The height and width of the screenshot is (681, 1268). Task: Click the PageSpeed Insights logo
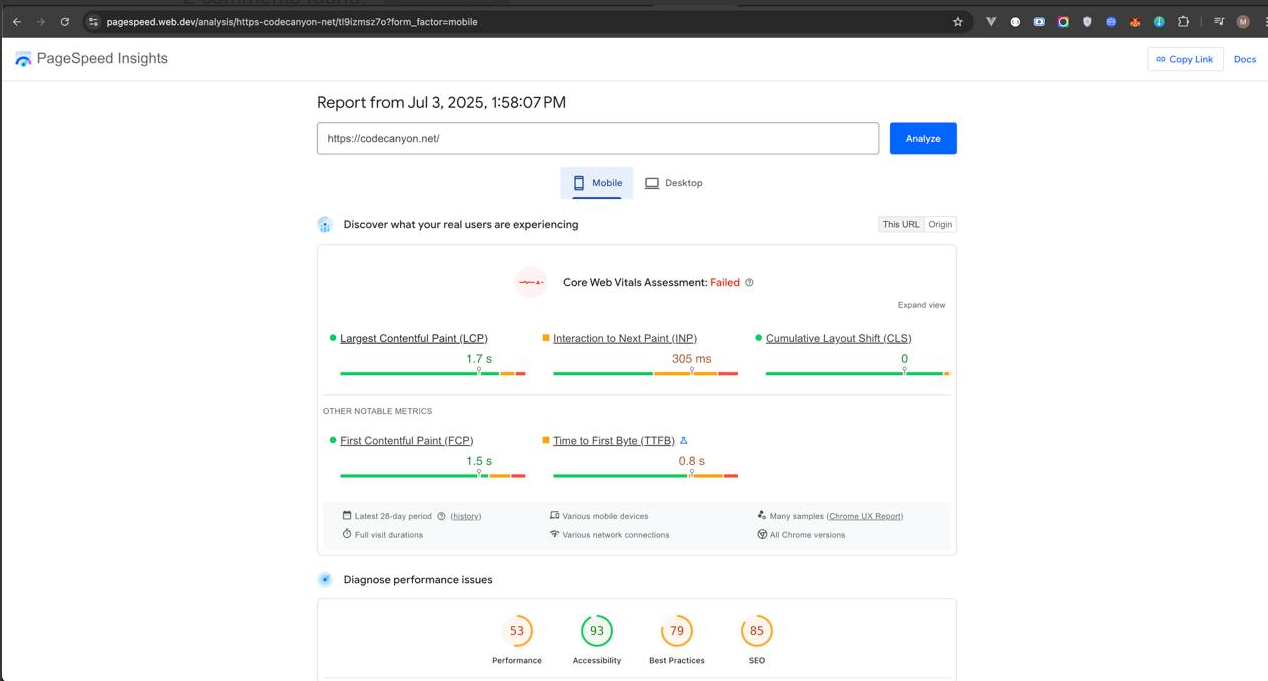[91, 59]
